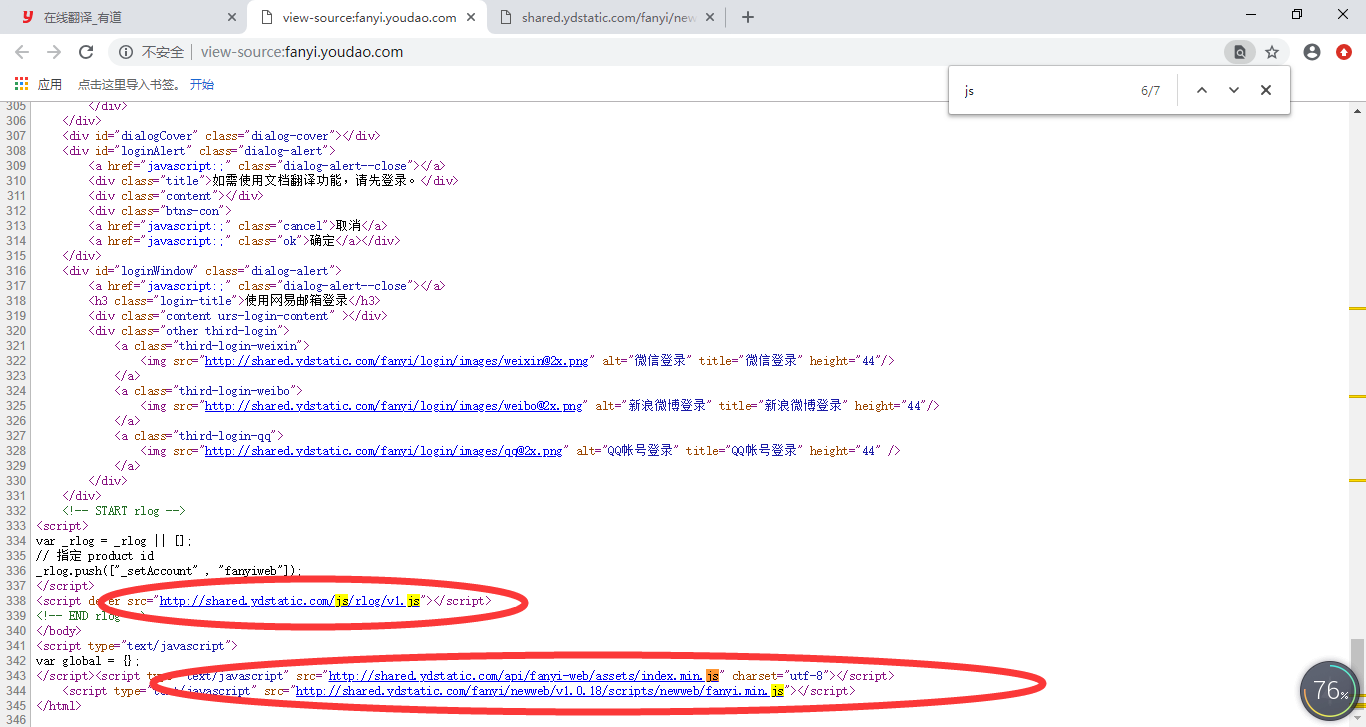Click the _rlog.push setAccount line

169,571
